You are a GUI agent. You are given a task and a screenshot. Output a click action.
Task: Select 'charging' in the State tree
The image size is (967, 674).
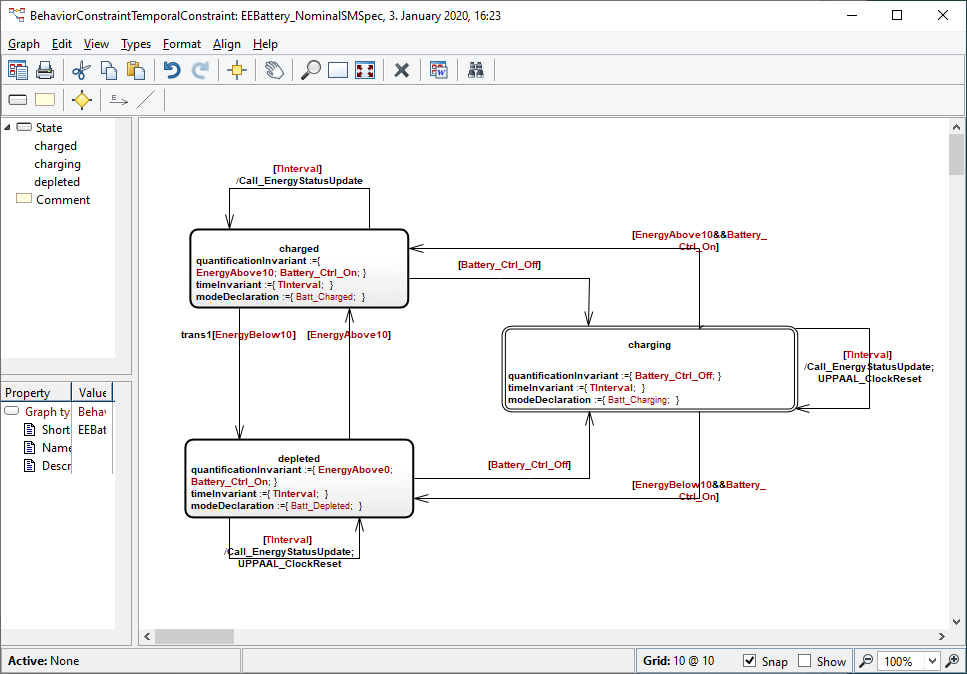pos(57,164)
